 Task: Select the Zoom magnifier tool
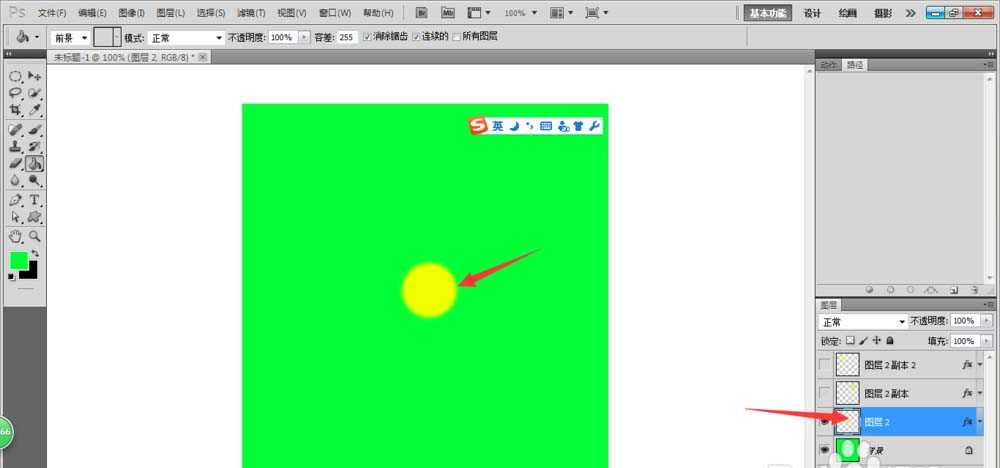(x=34, y=236)
